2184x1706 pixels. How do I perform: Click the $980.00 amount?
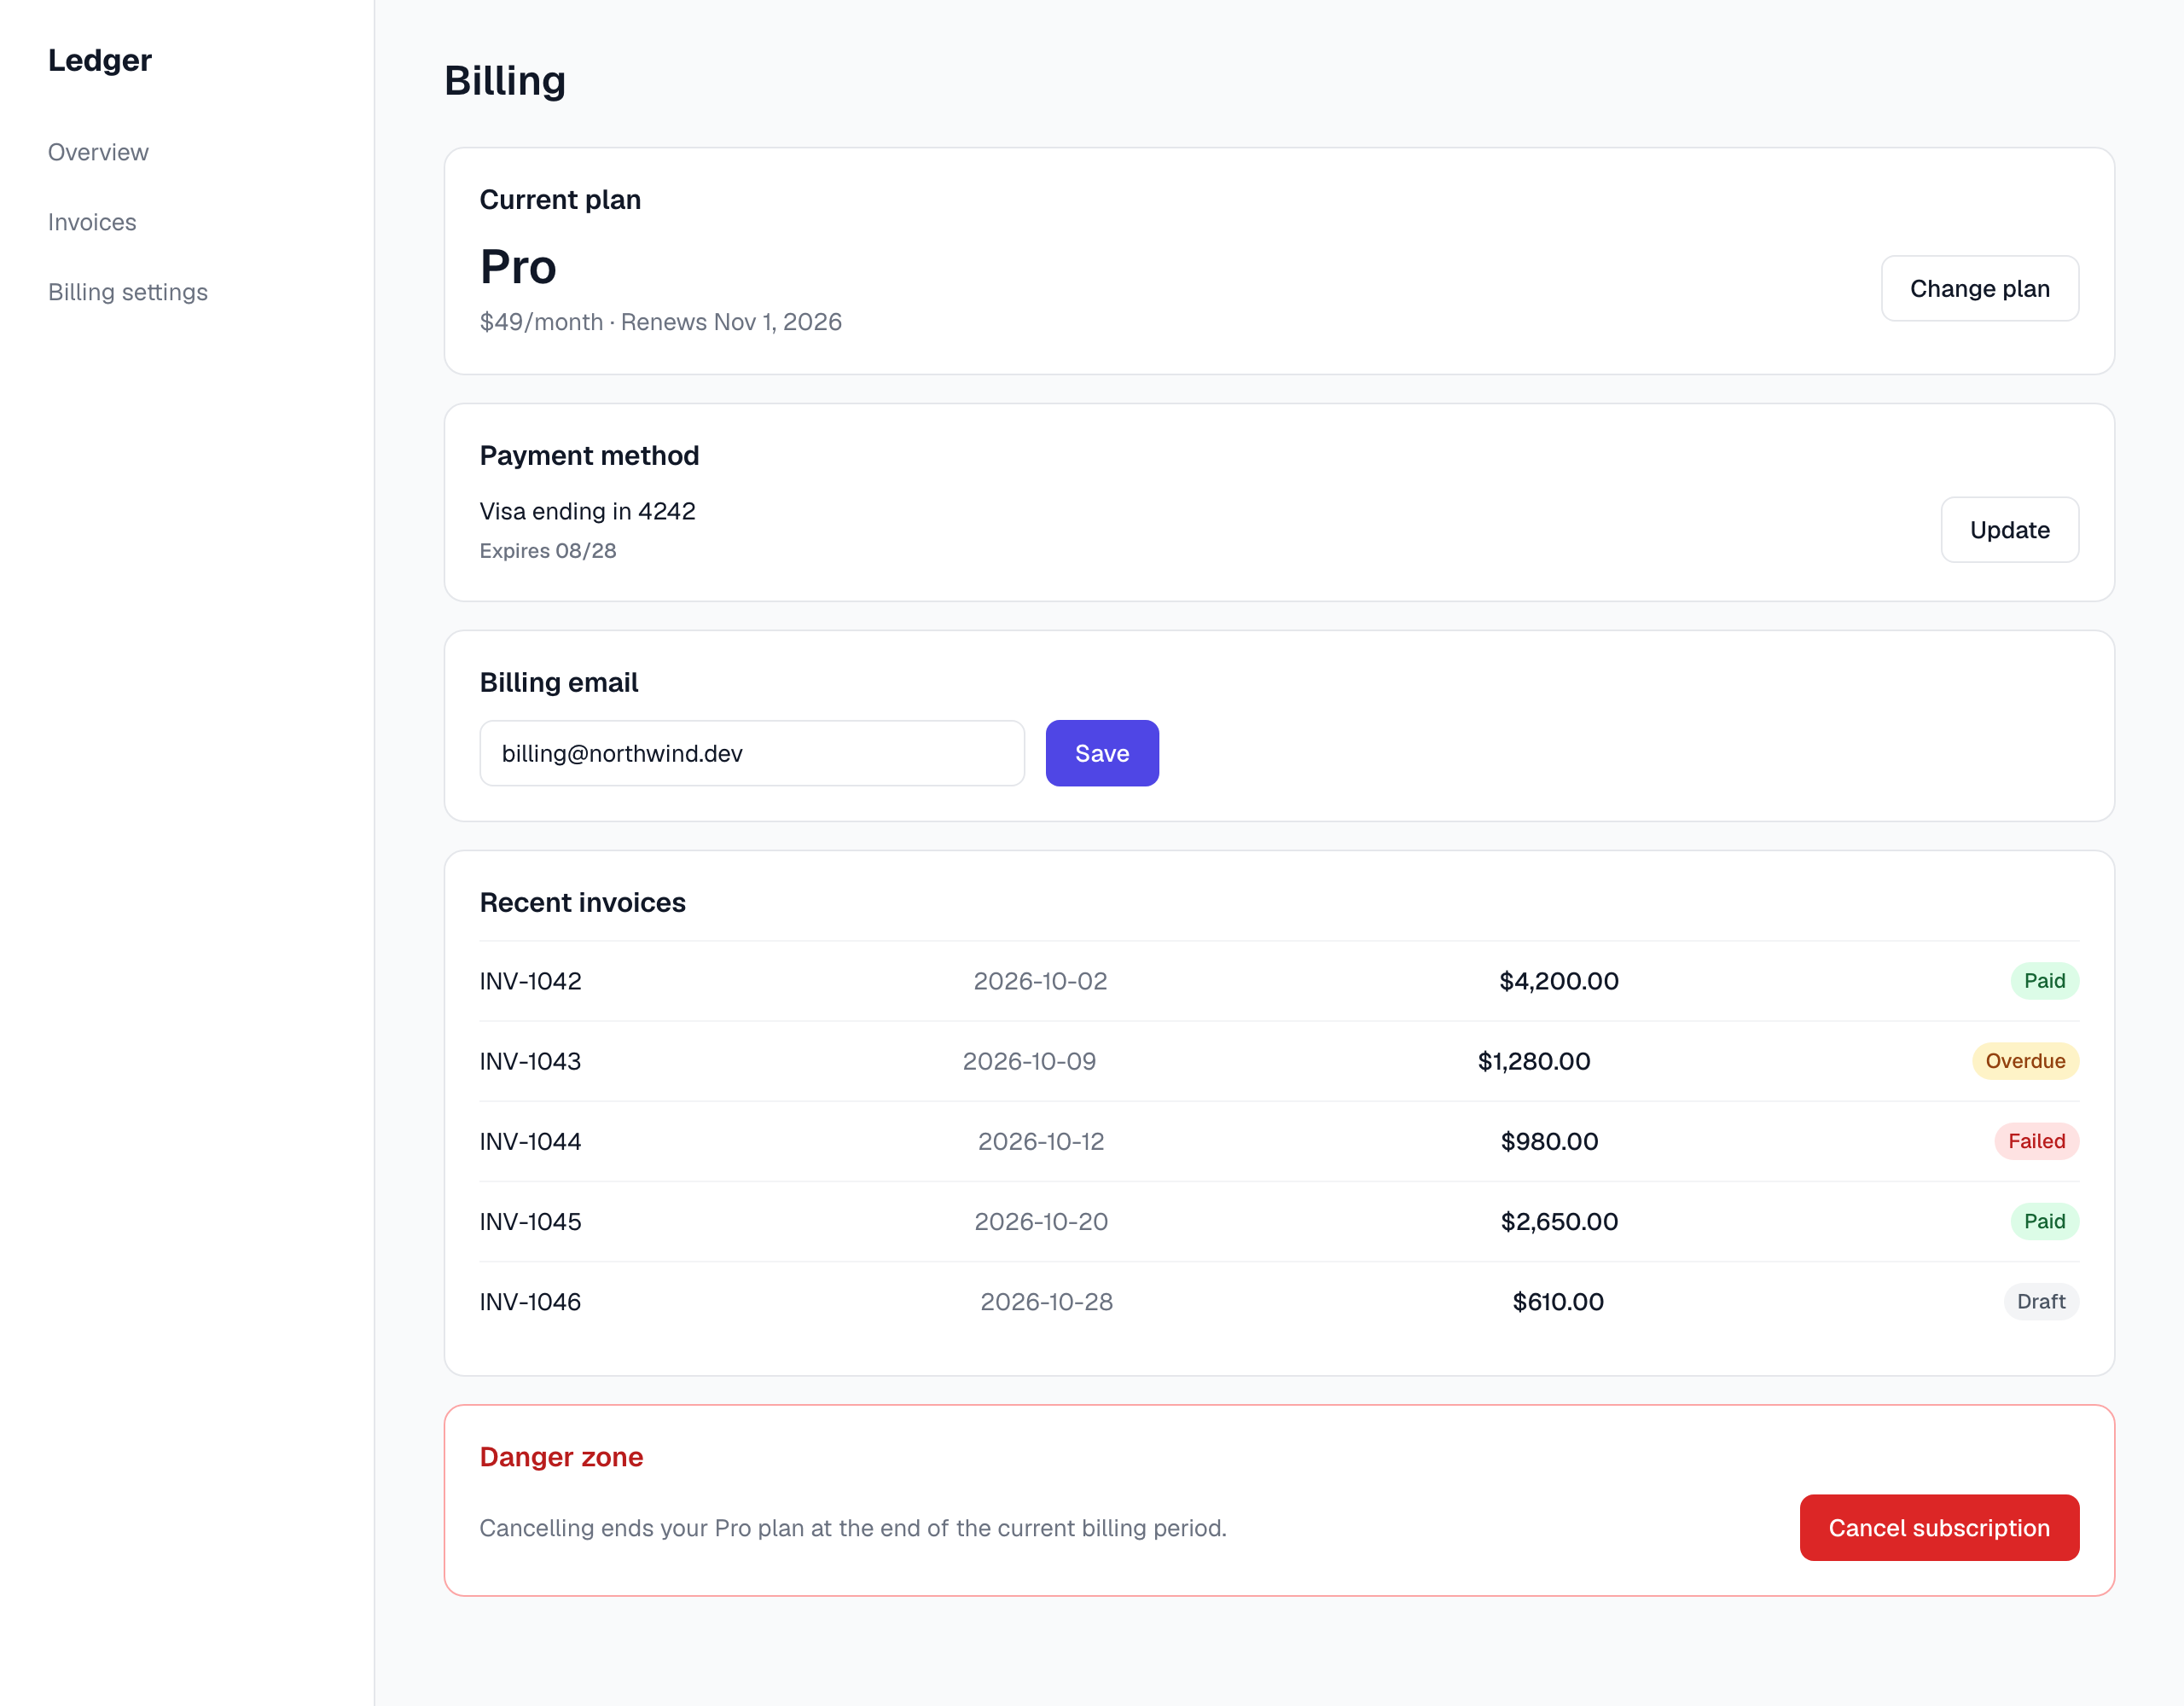click(1549, 1141)
